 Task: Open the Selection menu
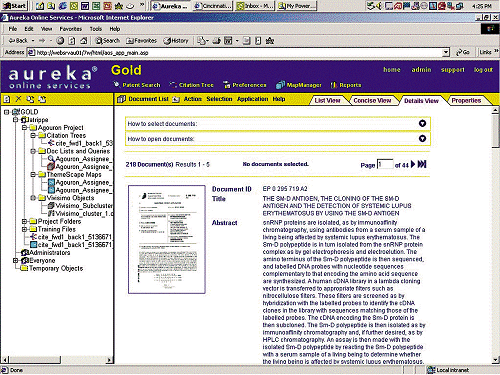219,99
